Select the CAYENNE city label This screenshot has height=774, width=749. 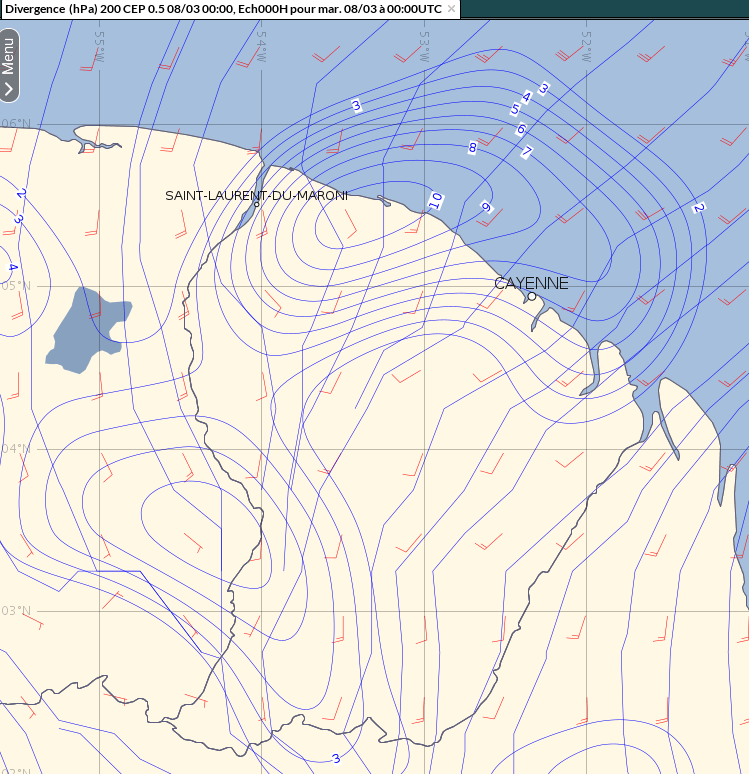pyautogui.click(x=531, y=283)
